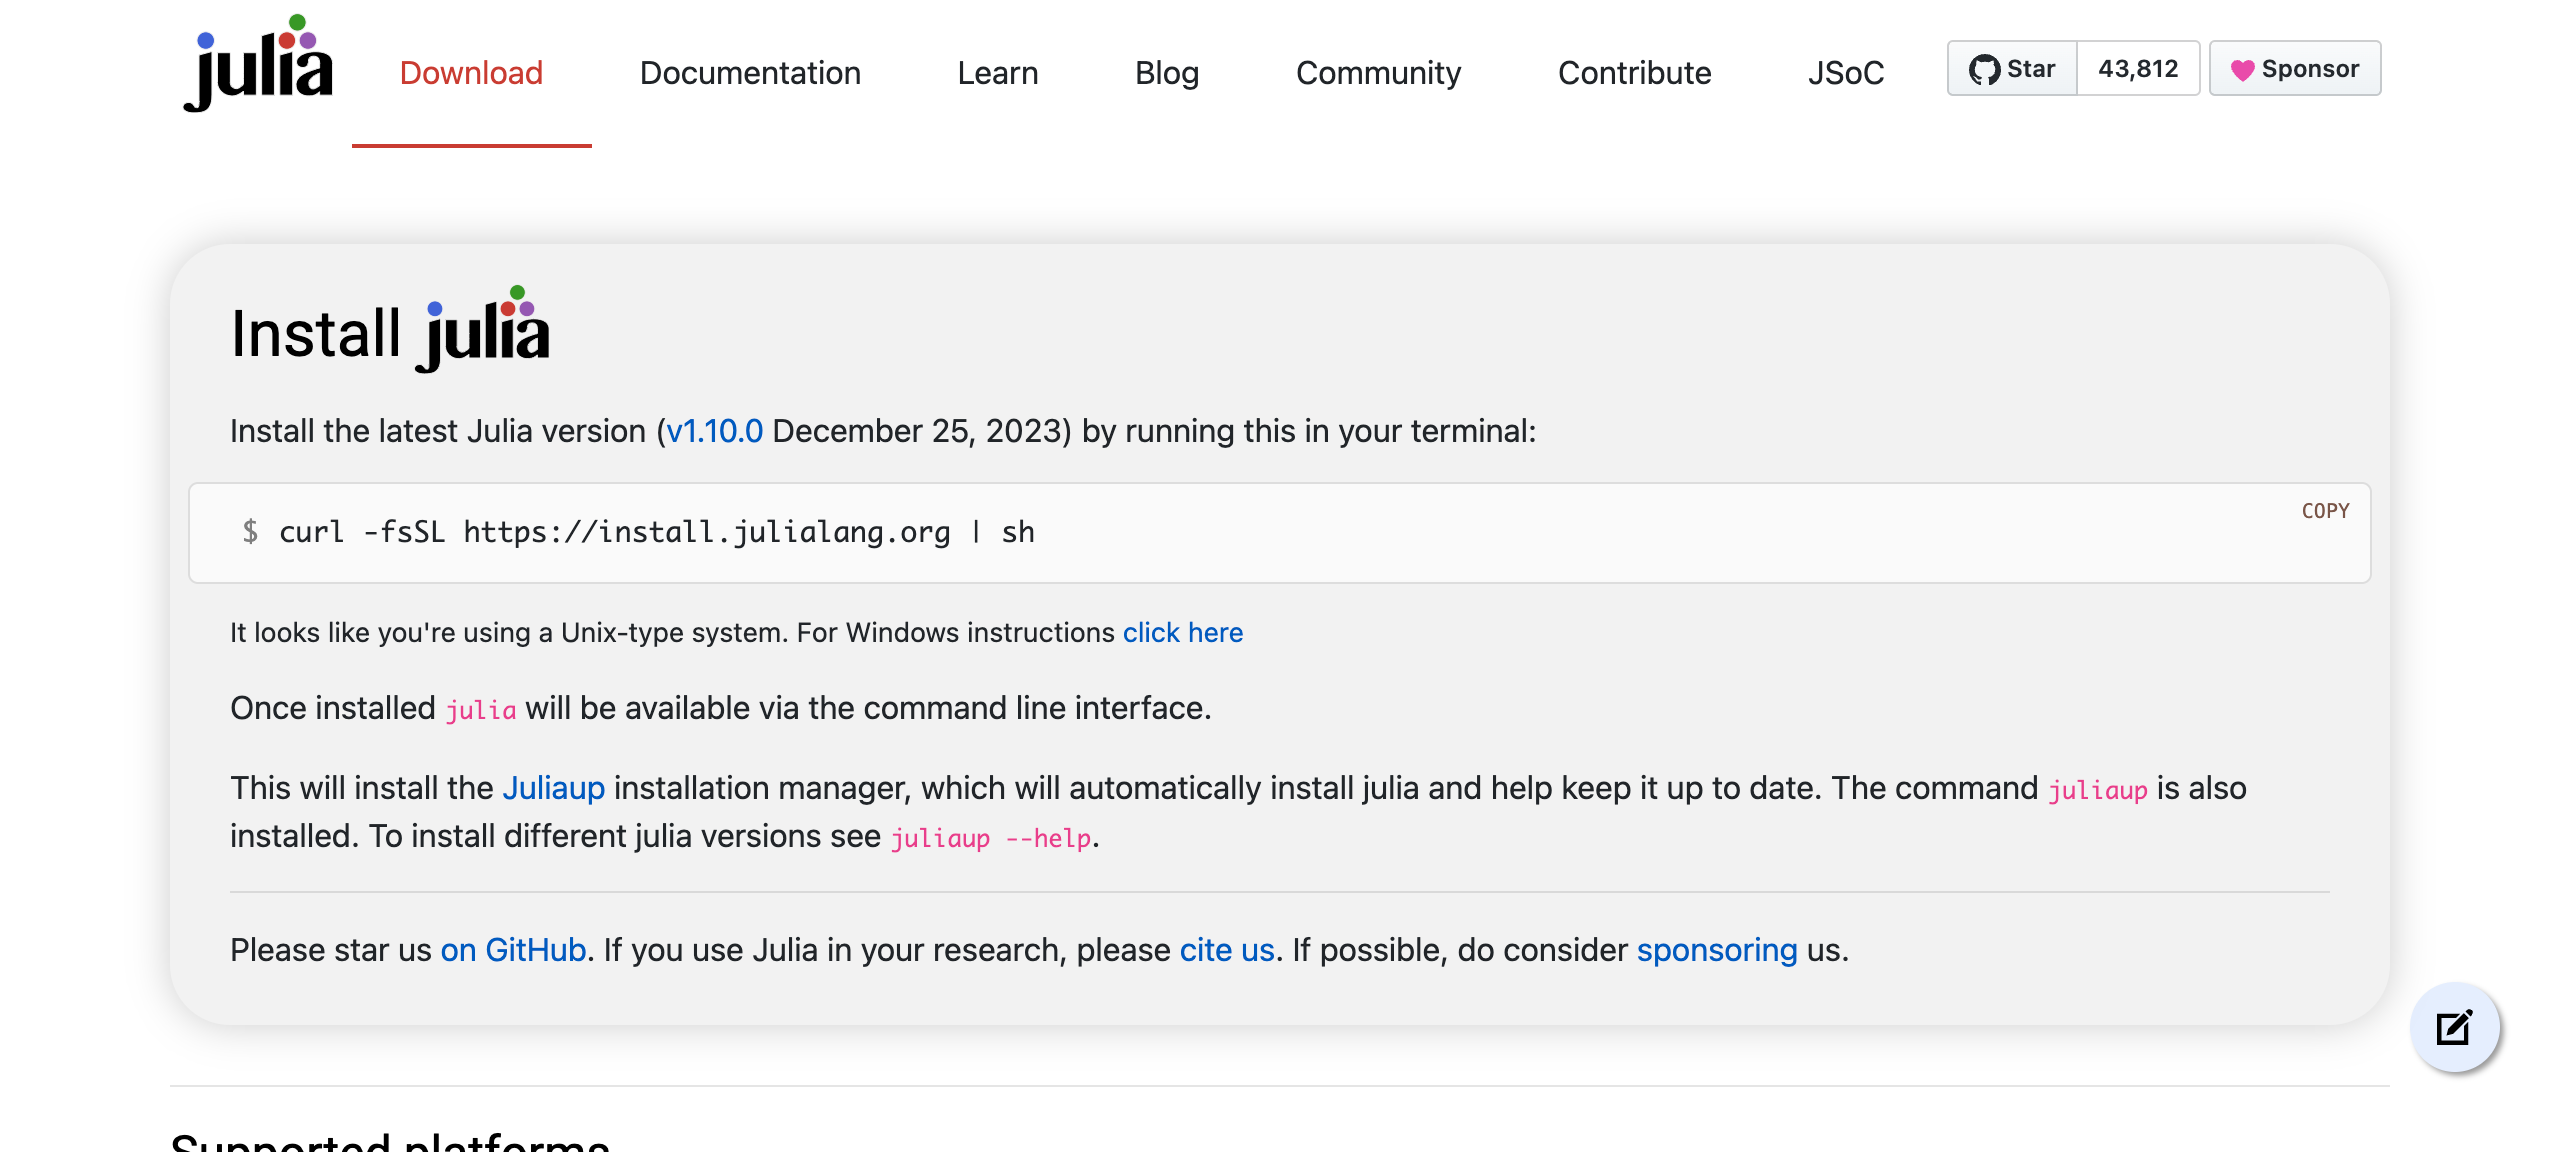Copy the curl install command

pyautogui.click(x=2327, y=511)
